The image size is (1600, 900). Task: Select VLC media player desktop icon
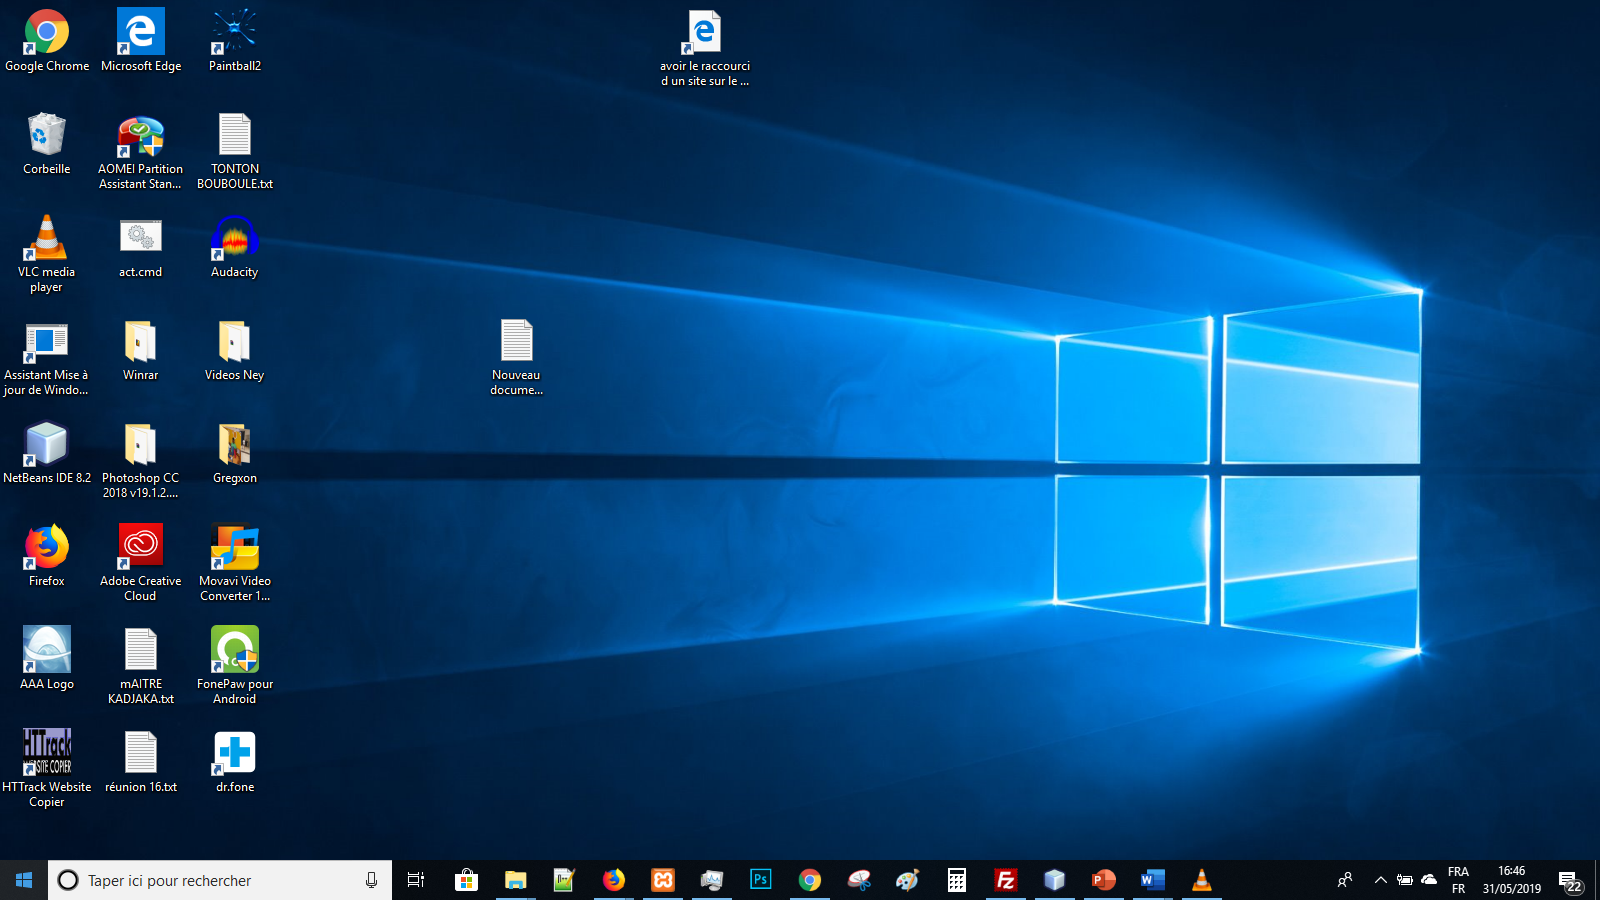click(47, 254)
